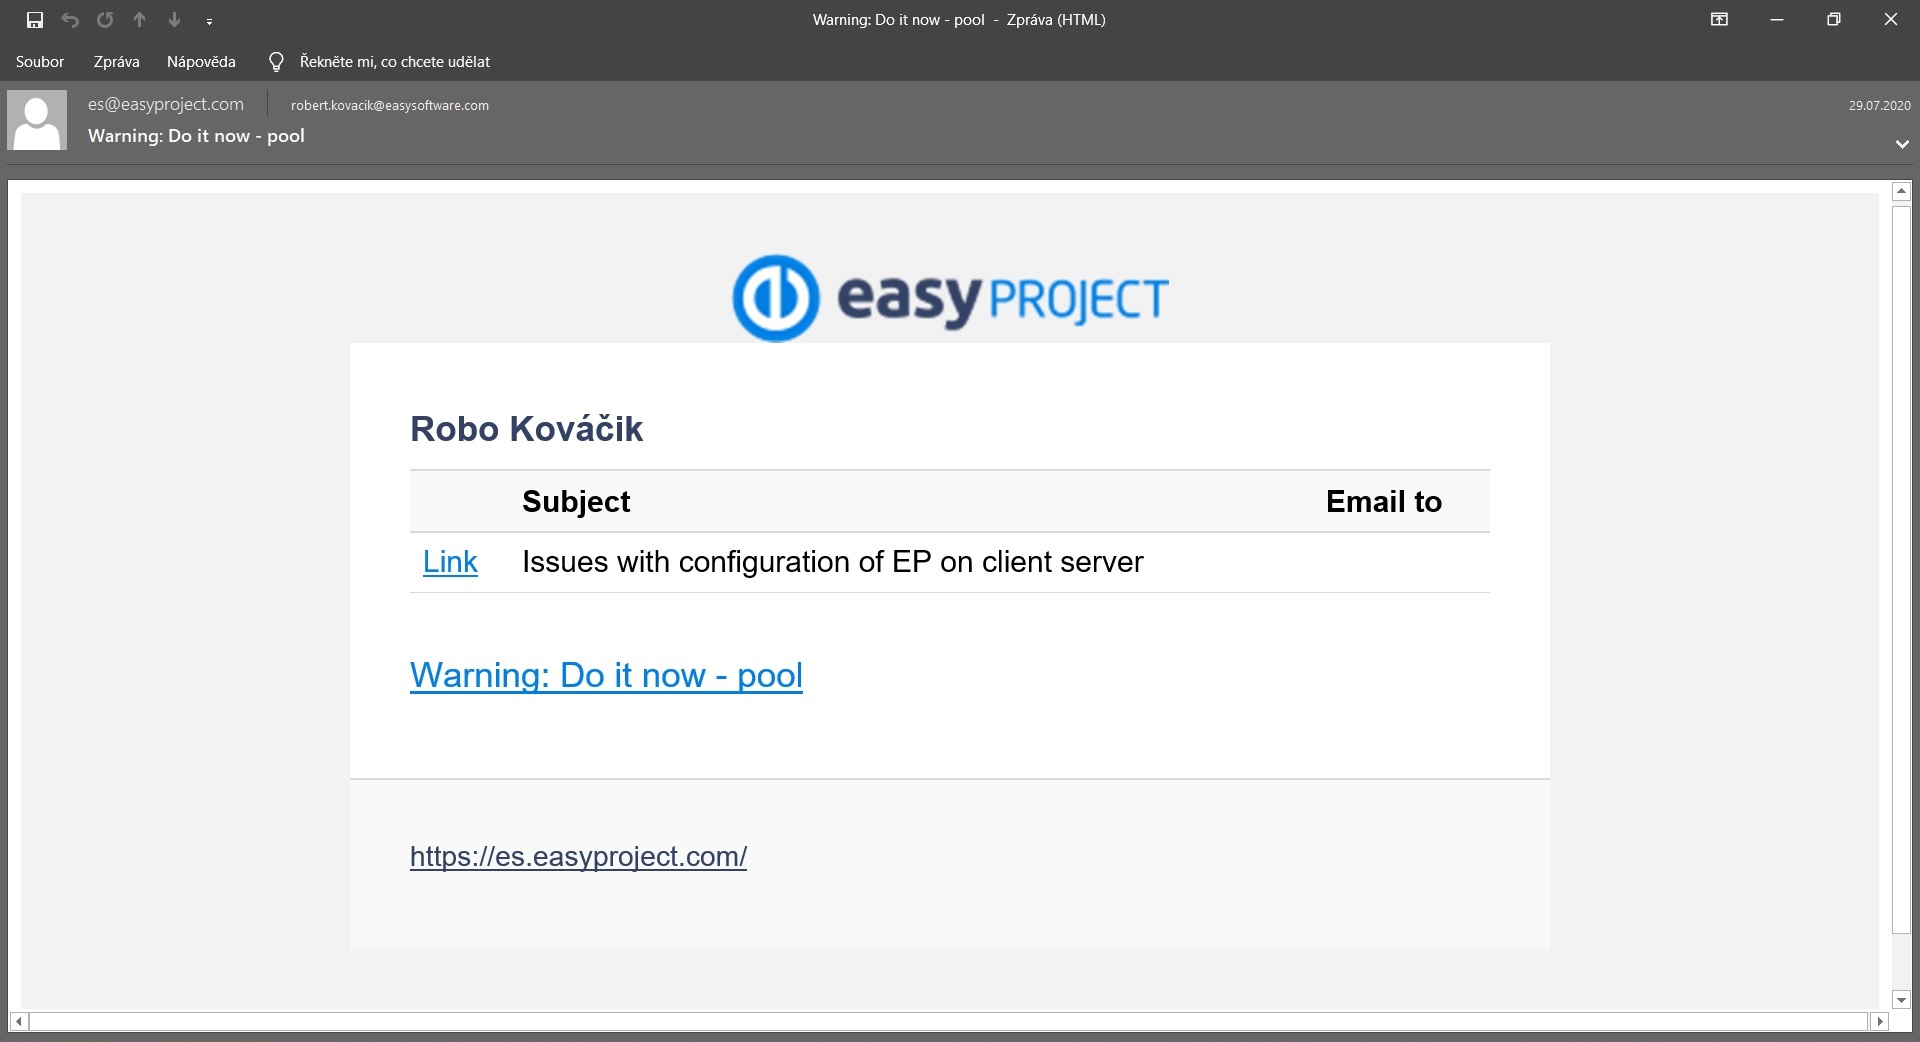Go to next item with down arrow

174,19
